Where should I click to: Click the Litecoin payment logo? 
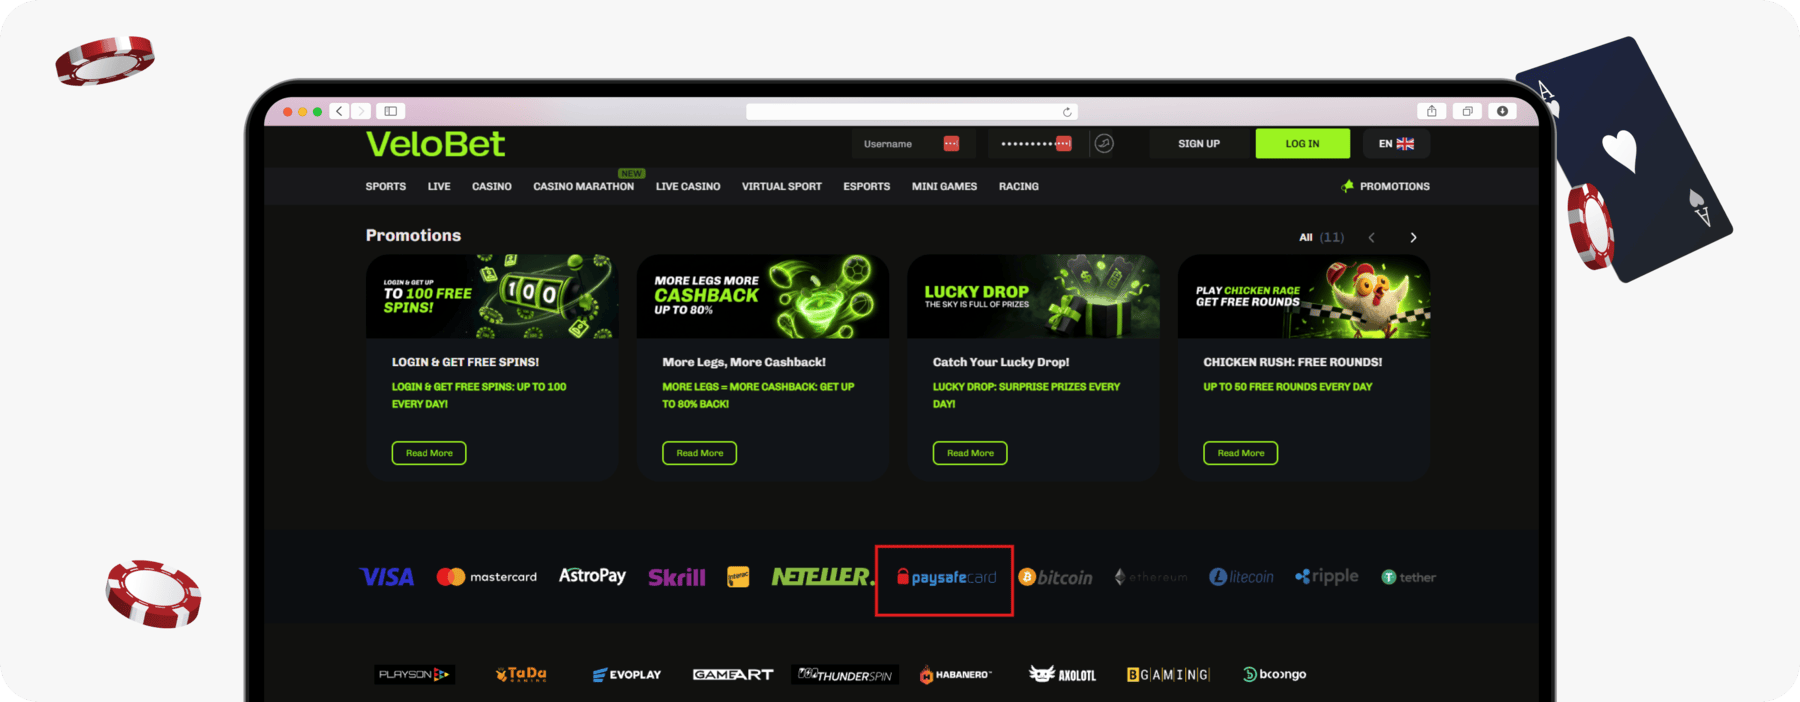point(1241,577)
